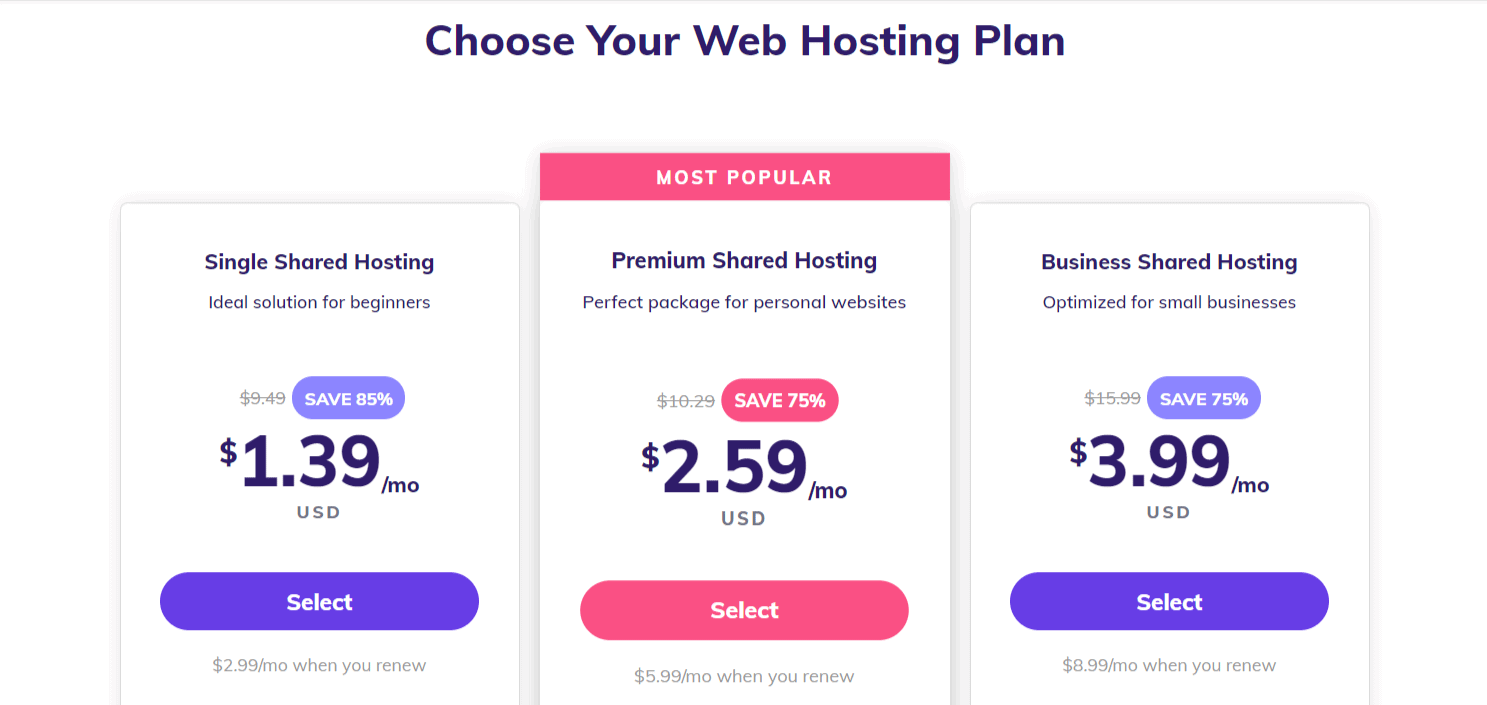Click the Premium Shared Hosting title
This screenshot has height=705, width=1487.
(x=744, y=260)
